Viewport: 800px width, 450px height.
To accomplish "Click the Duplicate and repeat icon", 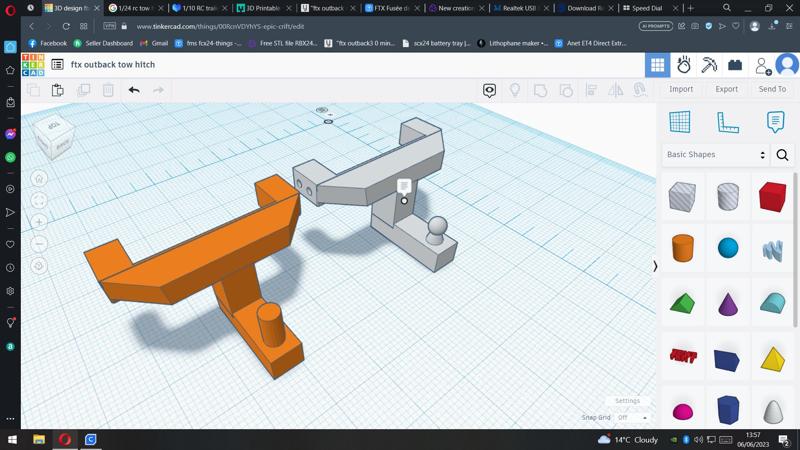I will pyautogui.click(x=83, y=90).
